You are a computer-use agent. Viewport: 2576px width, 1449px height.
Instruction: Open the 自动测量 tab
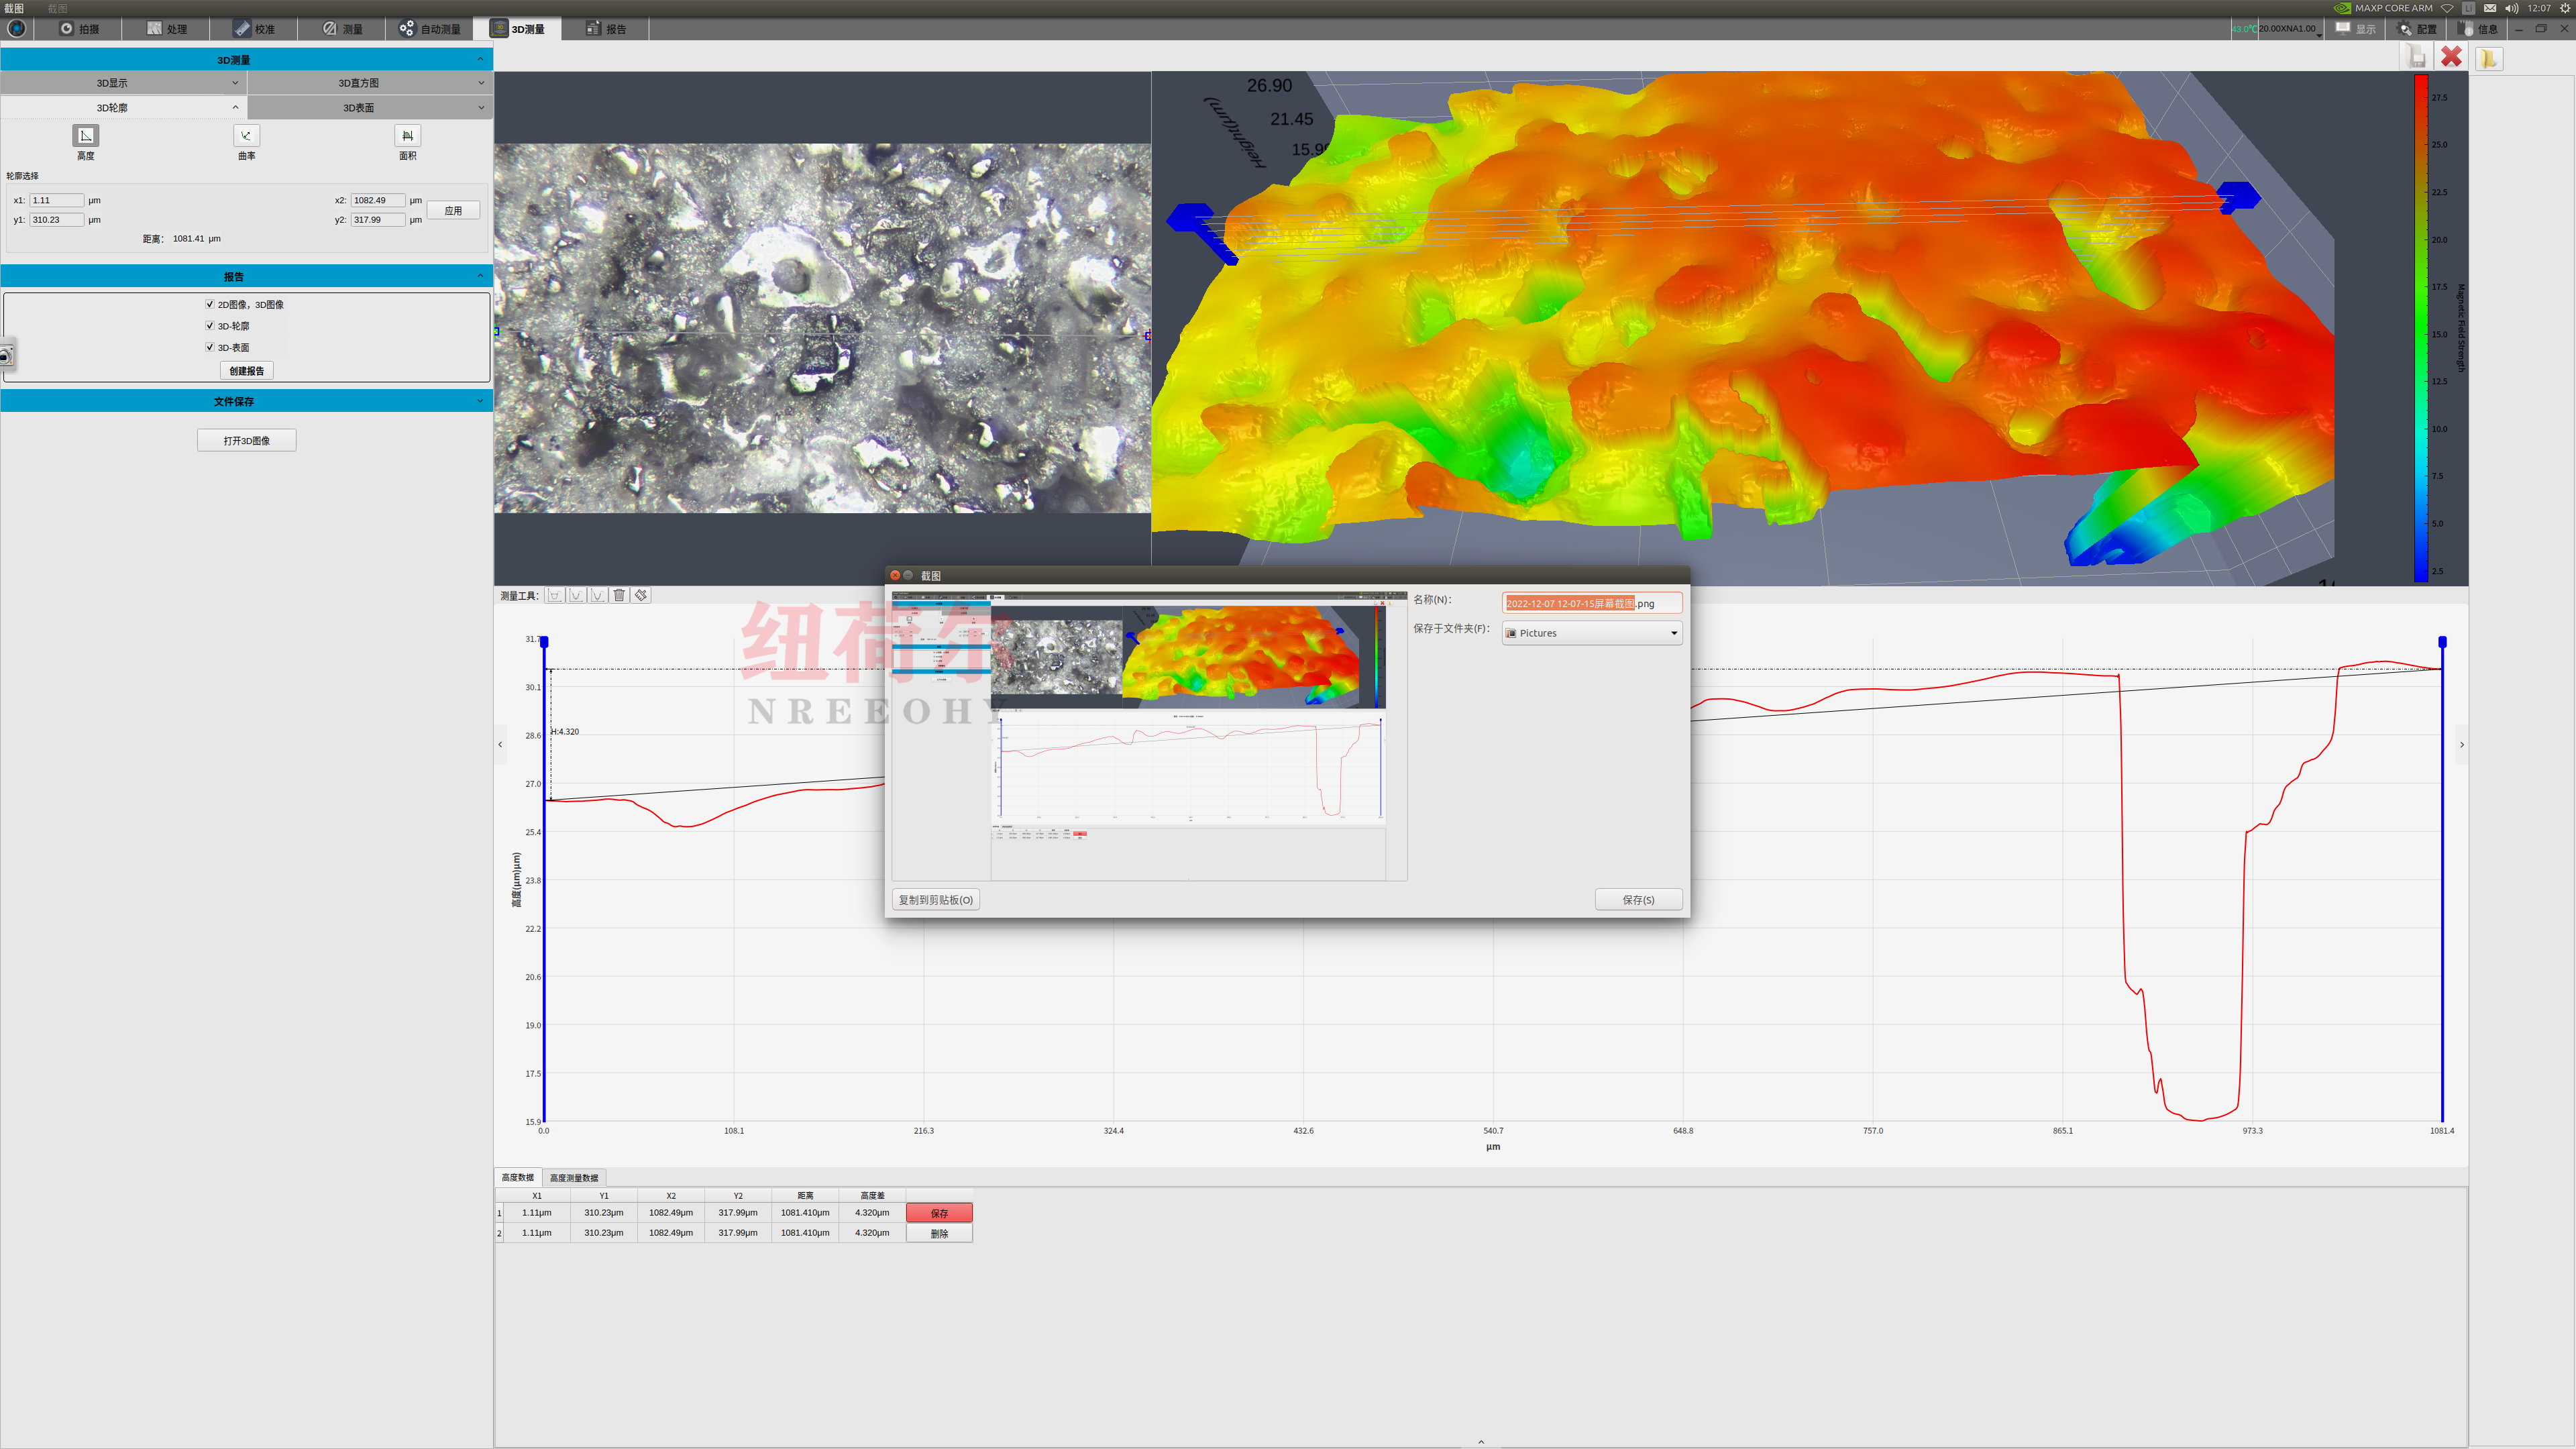430,29
